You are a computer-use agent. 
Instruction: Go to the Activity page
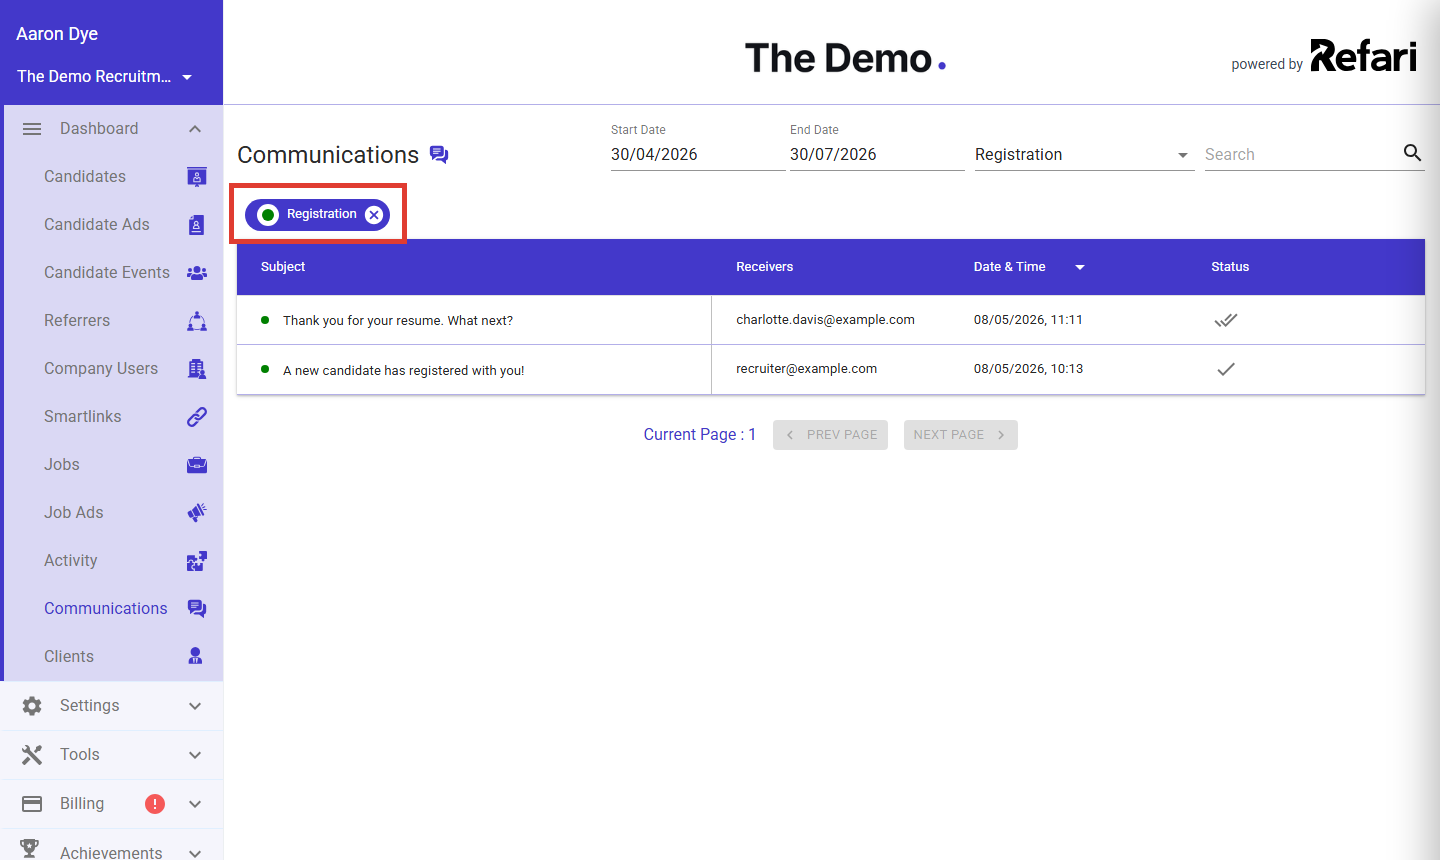point(71,561)
